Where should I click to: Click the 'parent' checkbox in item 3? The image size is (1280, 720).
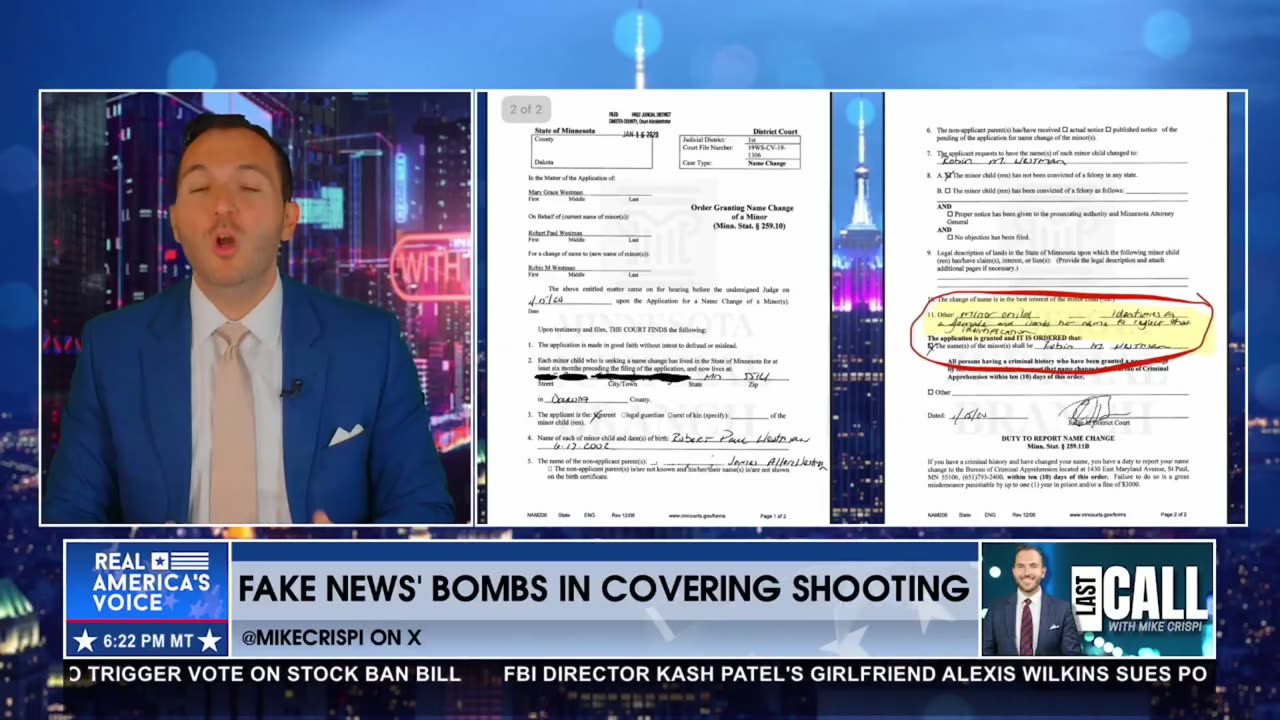[596, 415]
